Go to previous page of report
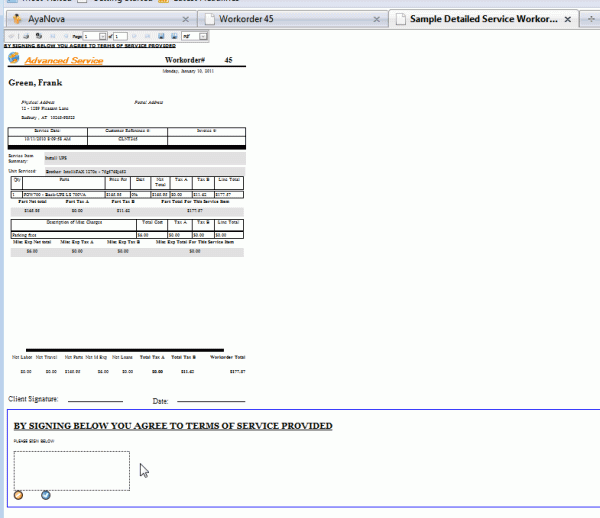 [x=66, y=36]
